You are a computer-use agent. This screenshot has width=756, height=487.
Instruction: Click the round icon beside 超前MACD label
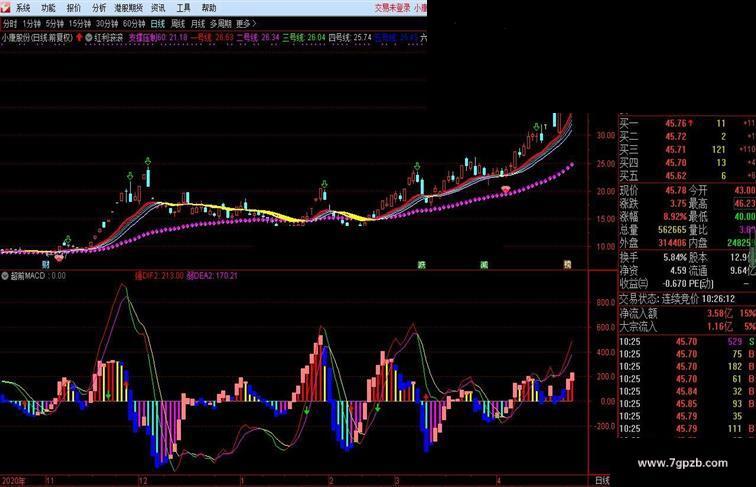pyautogui.click(x=5, y=276)
